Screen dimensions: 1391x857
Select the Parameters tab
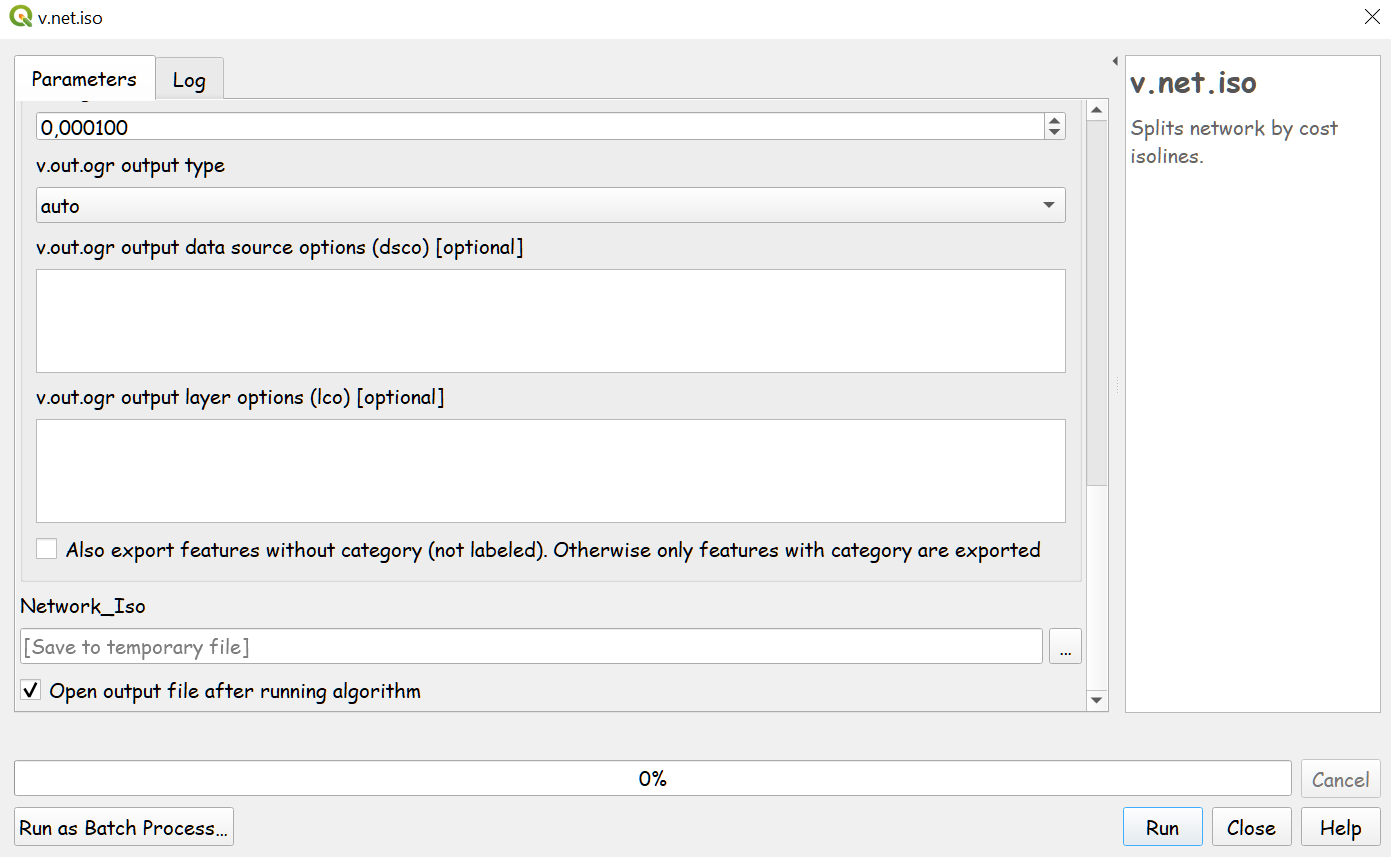pyautogui.click(x=84, y=79)
